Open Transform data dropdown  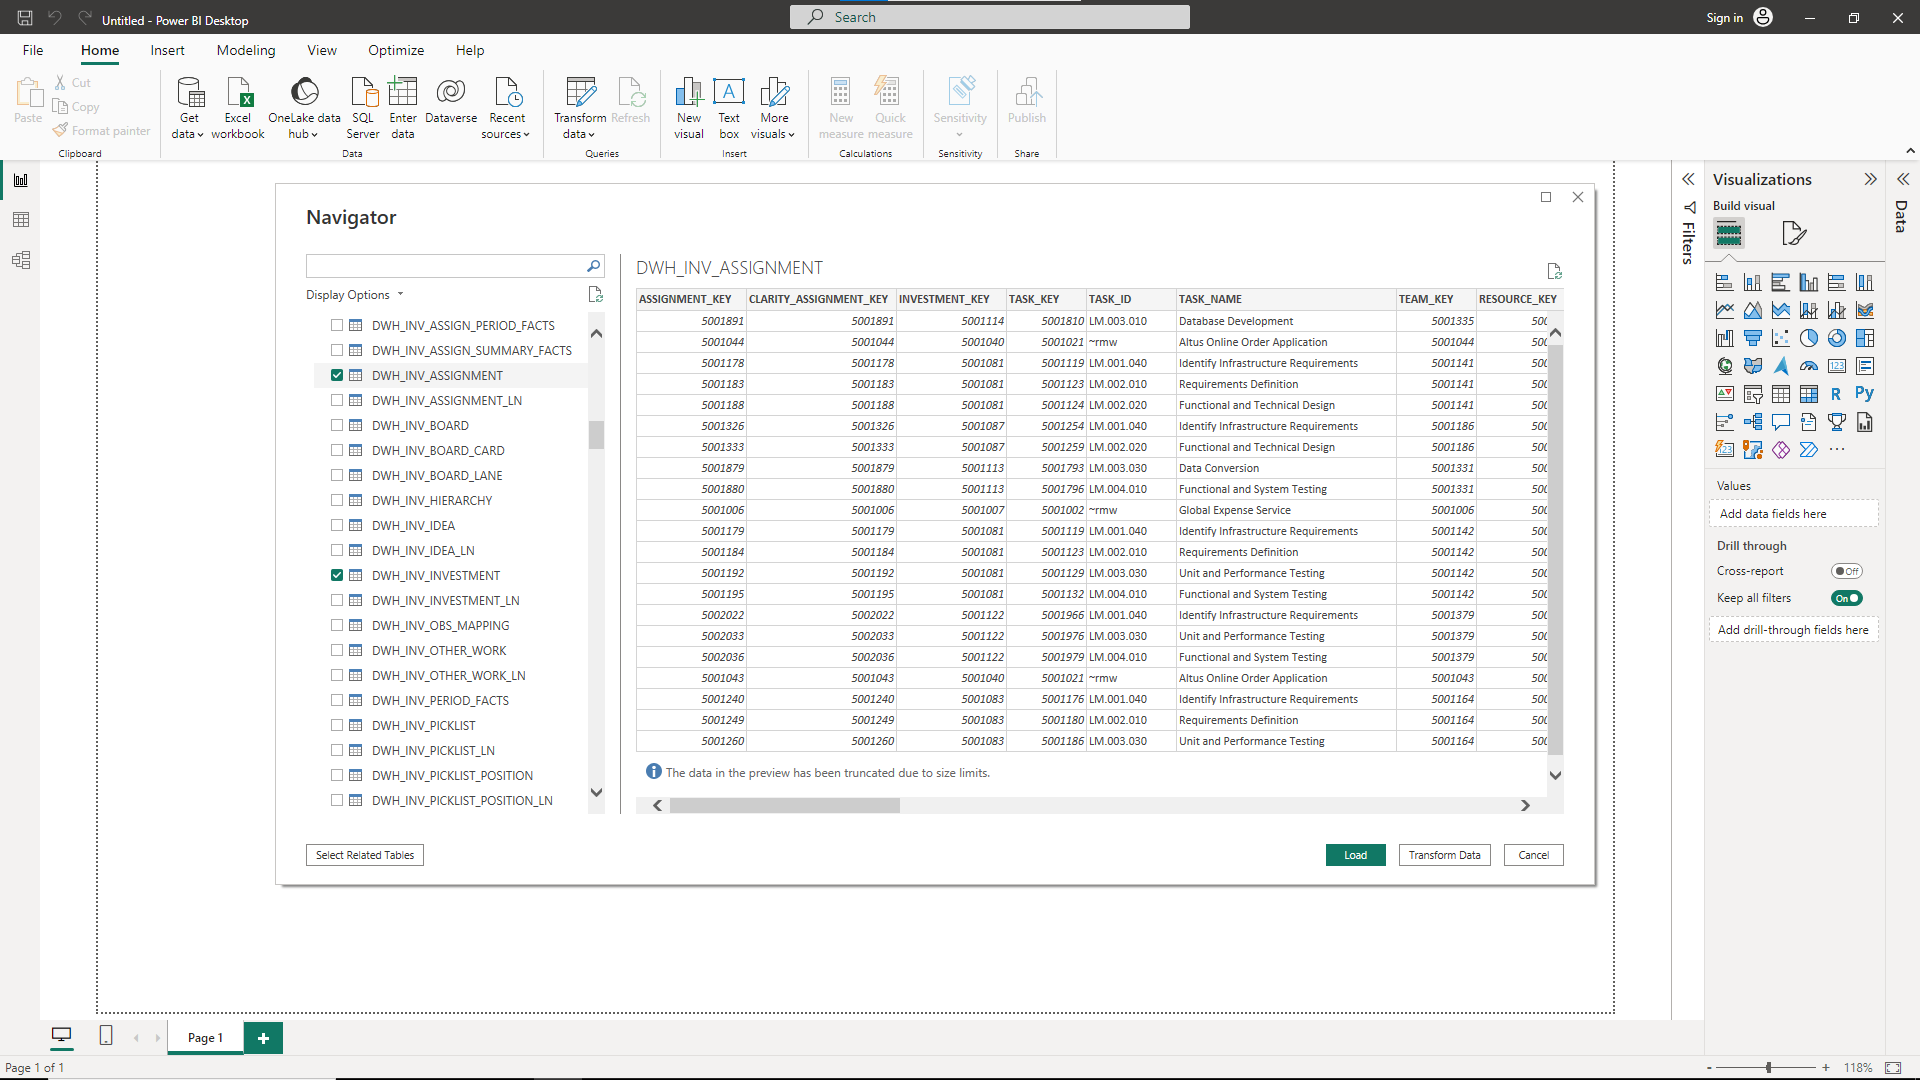[580, 108]
